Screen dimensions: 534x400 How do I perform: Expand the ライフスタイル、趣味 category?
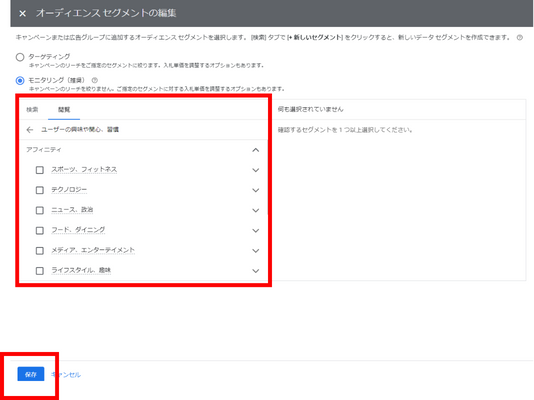[256, 271]
